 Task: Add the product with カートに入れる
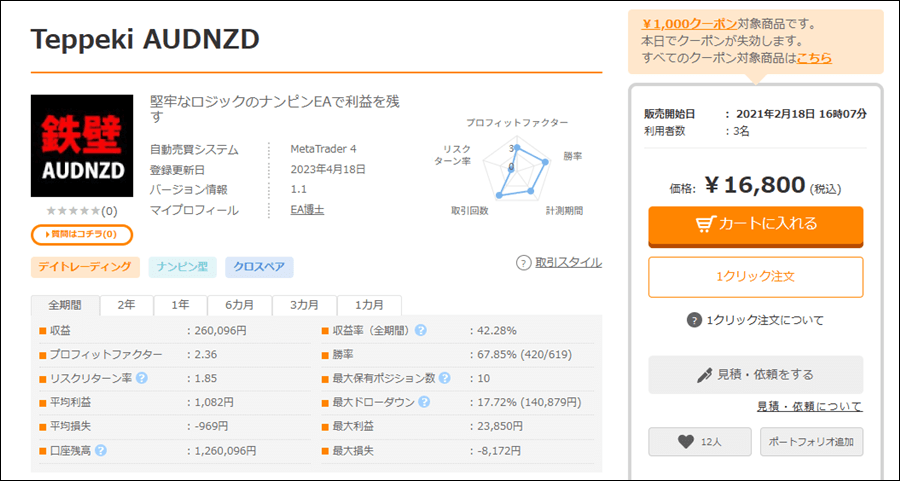coord(756,226)
